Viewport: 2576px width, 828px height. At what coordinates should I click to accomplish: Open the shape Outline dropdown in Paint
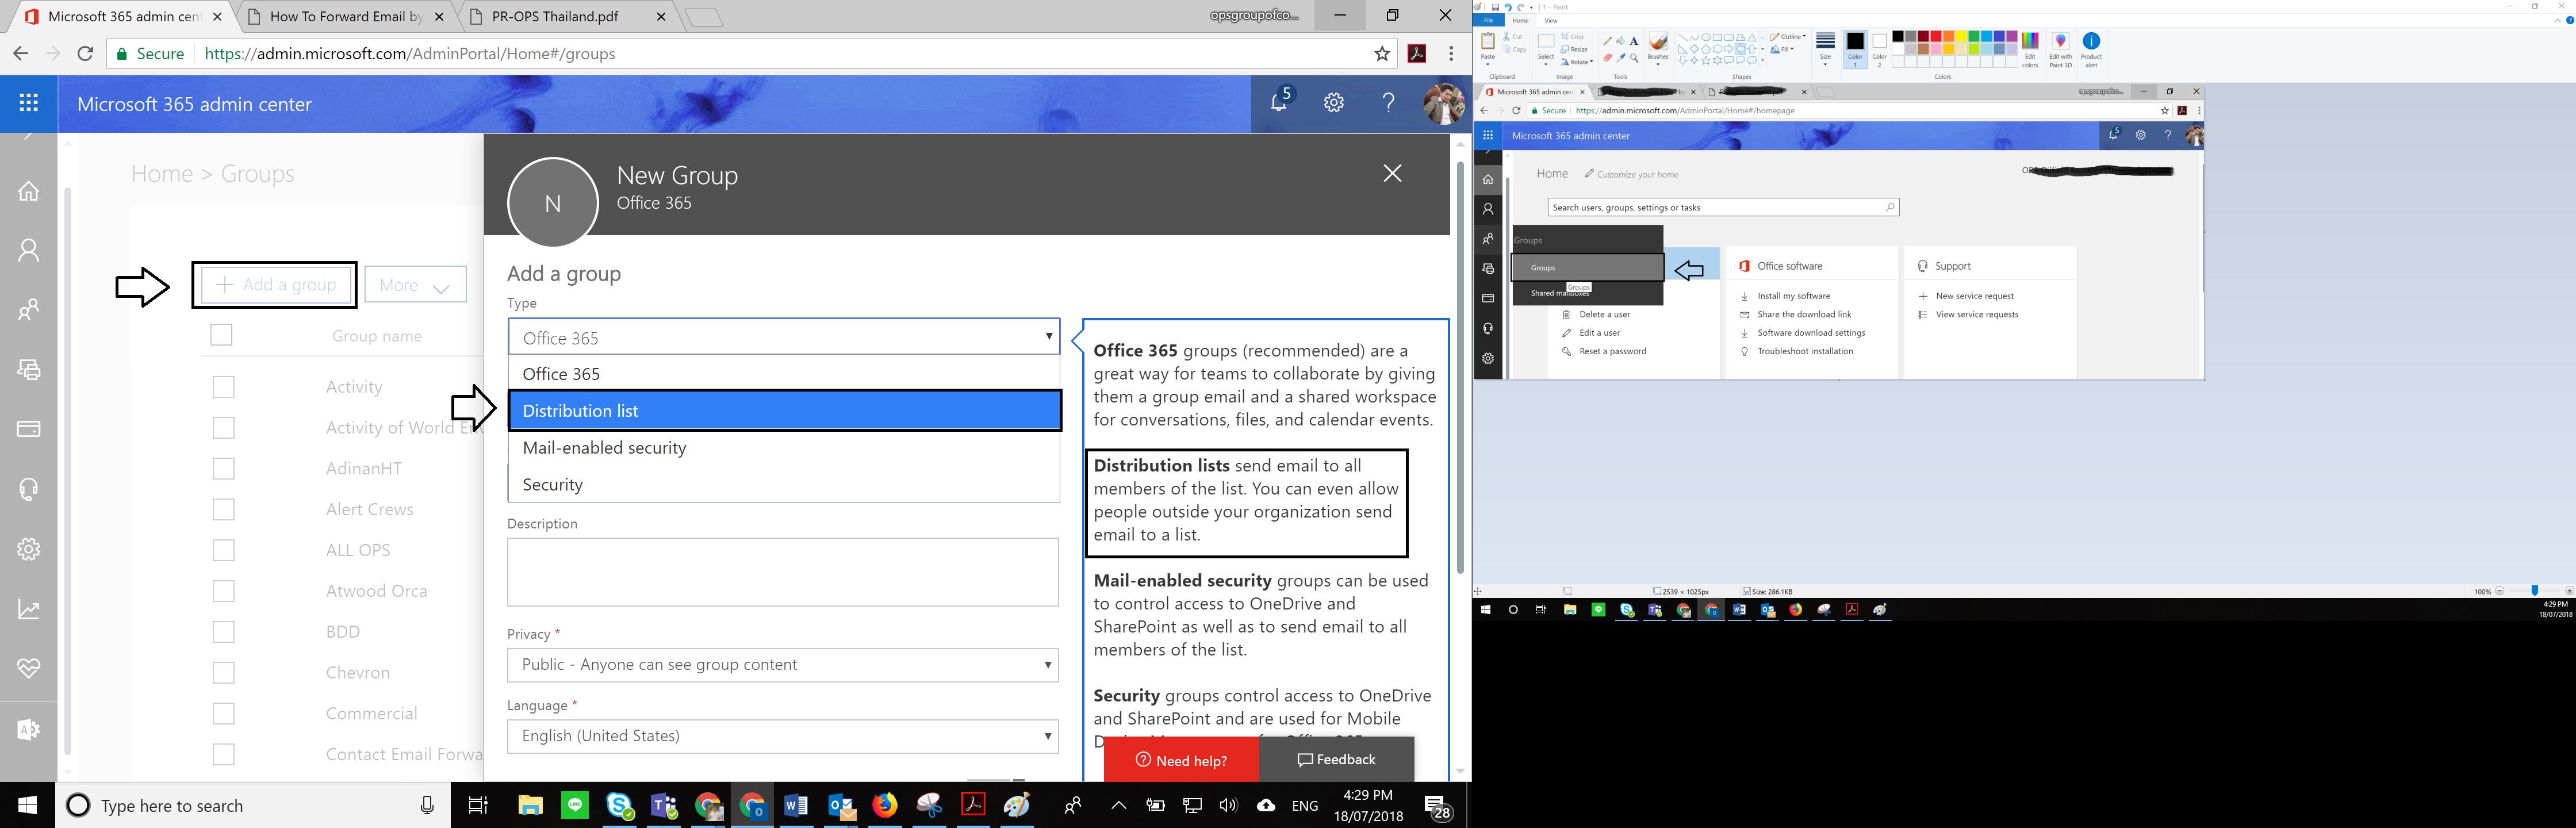[x=1789, y=36]
